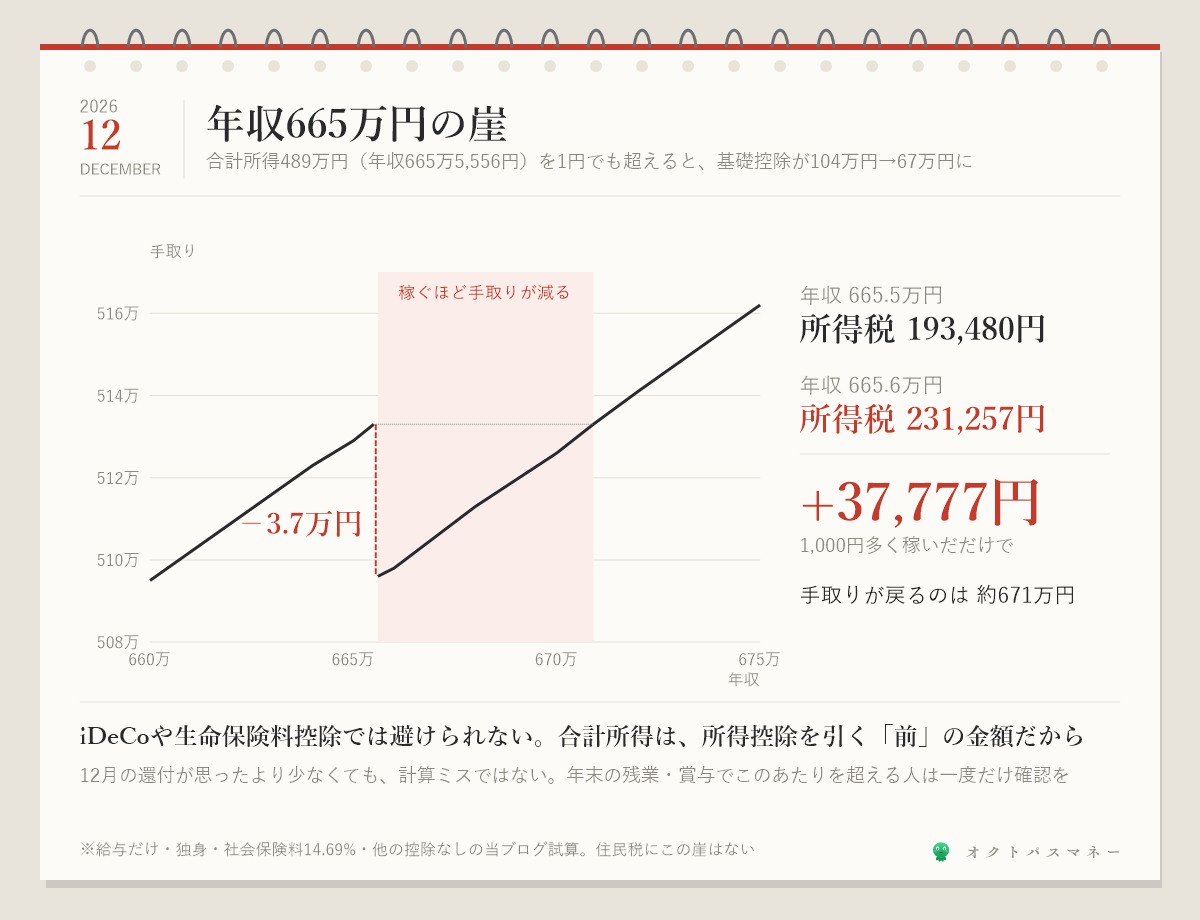Click the footnote starting ※給与だけ

417,849
